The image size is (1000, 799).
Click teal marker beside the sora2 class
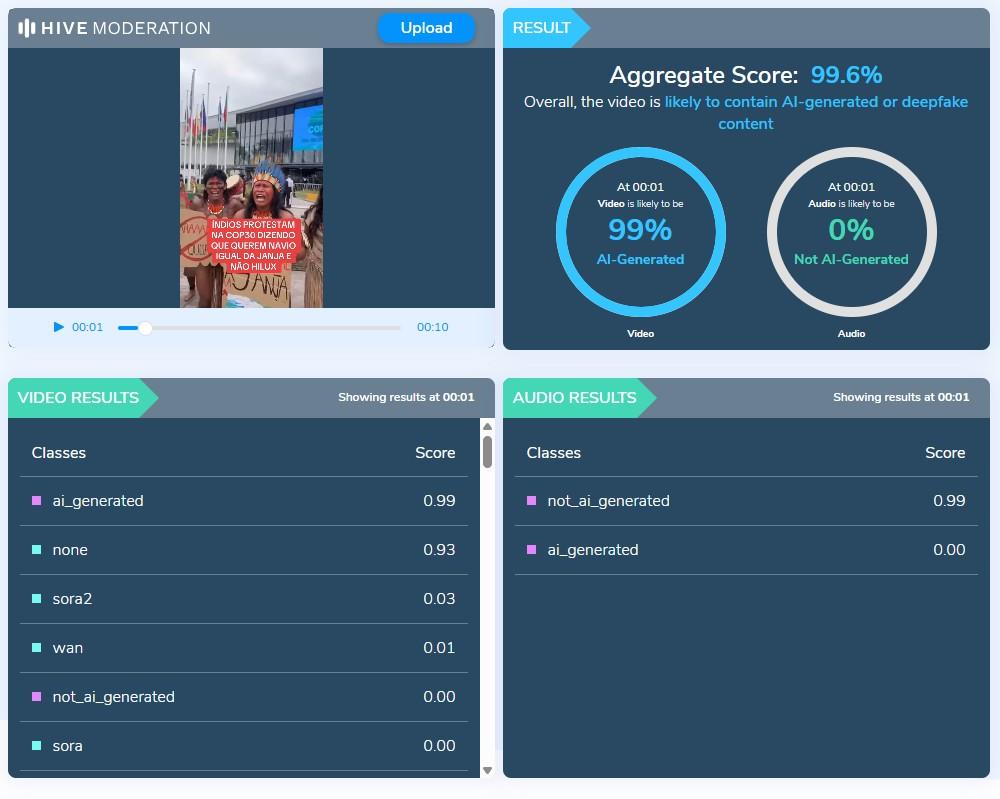coord(37,599)
